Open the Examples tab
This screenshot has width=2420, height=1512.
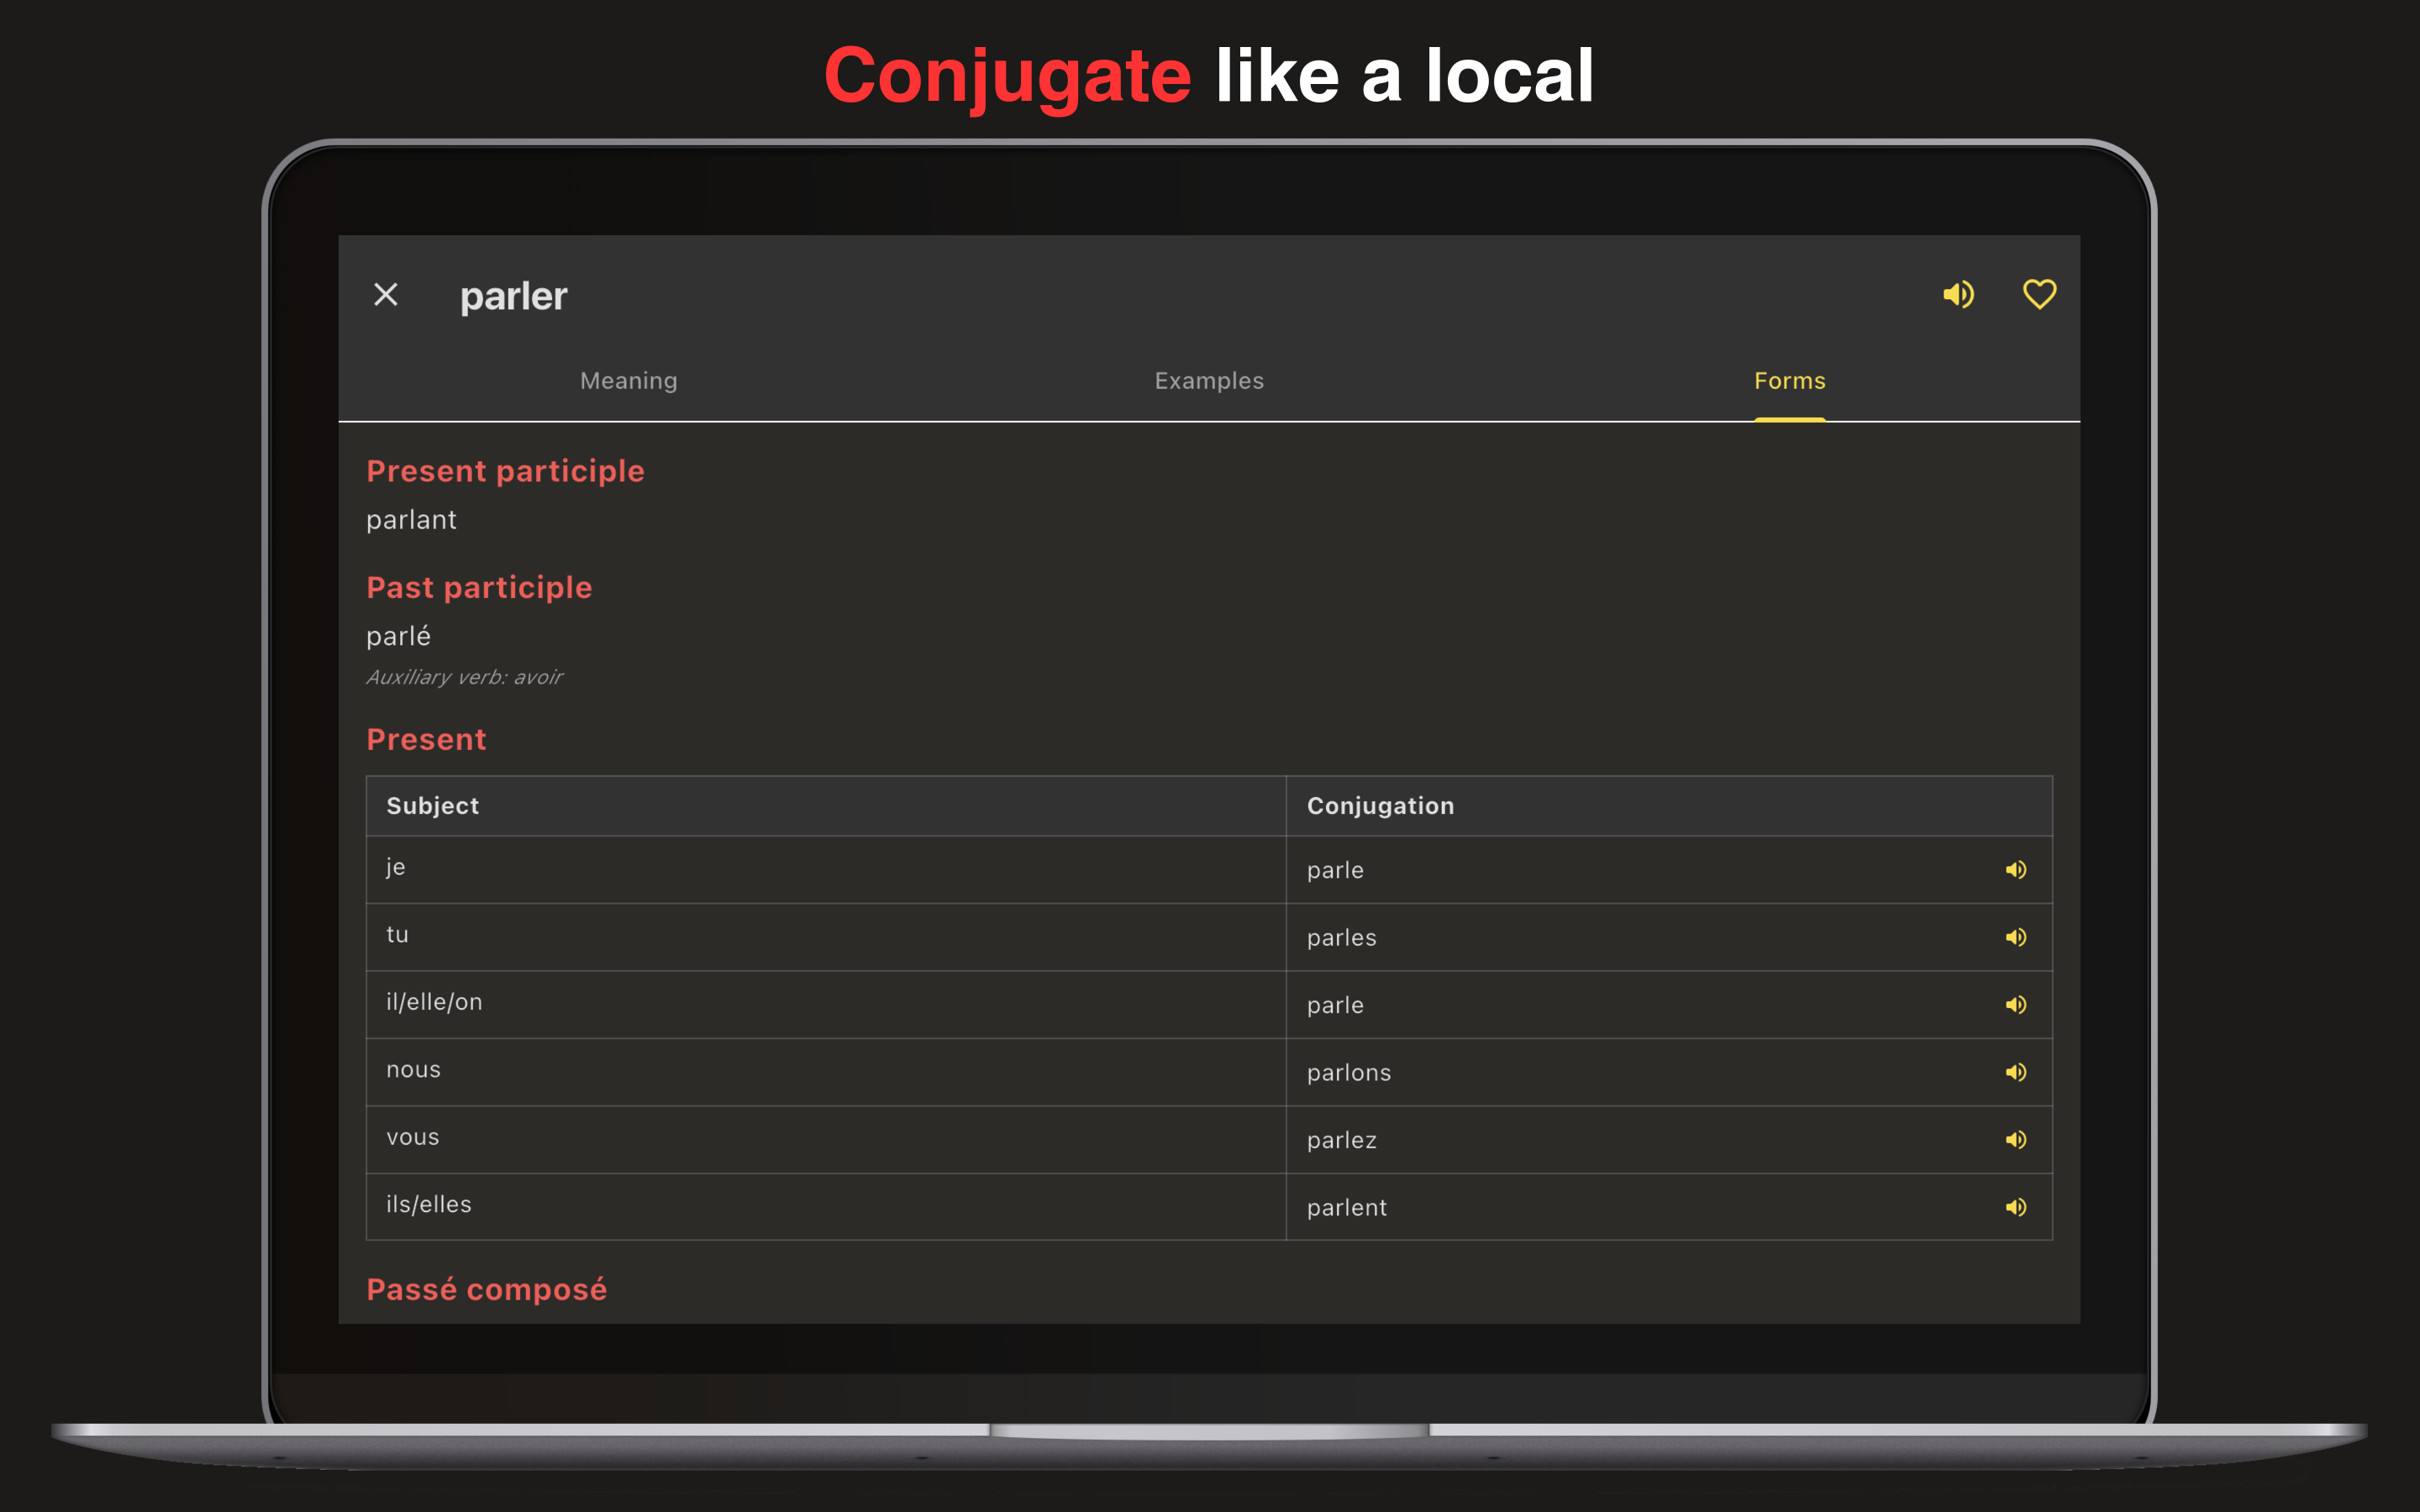point(1209,381)
